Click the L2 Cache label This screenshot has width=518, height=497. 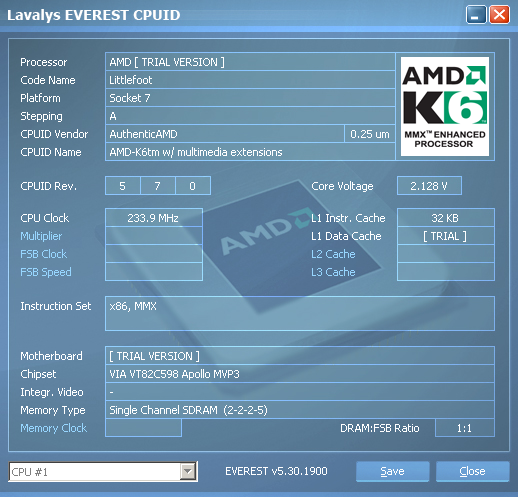333,254
